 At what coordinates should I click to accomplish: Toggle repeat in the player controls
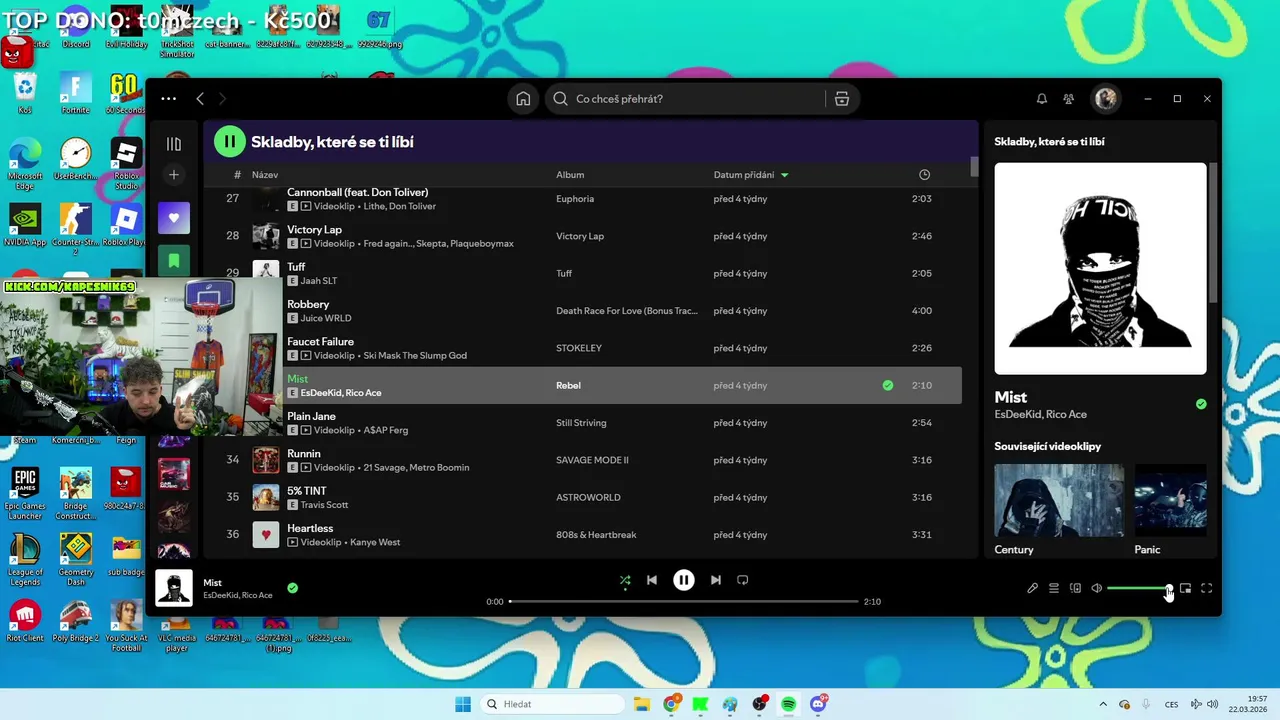742,580
